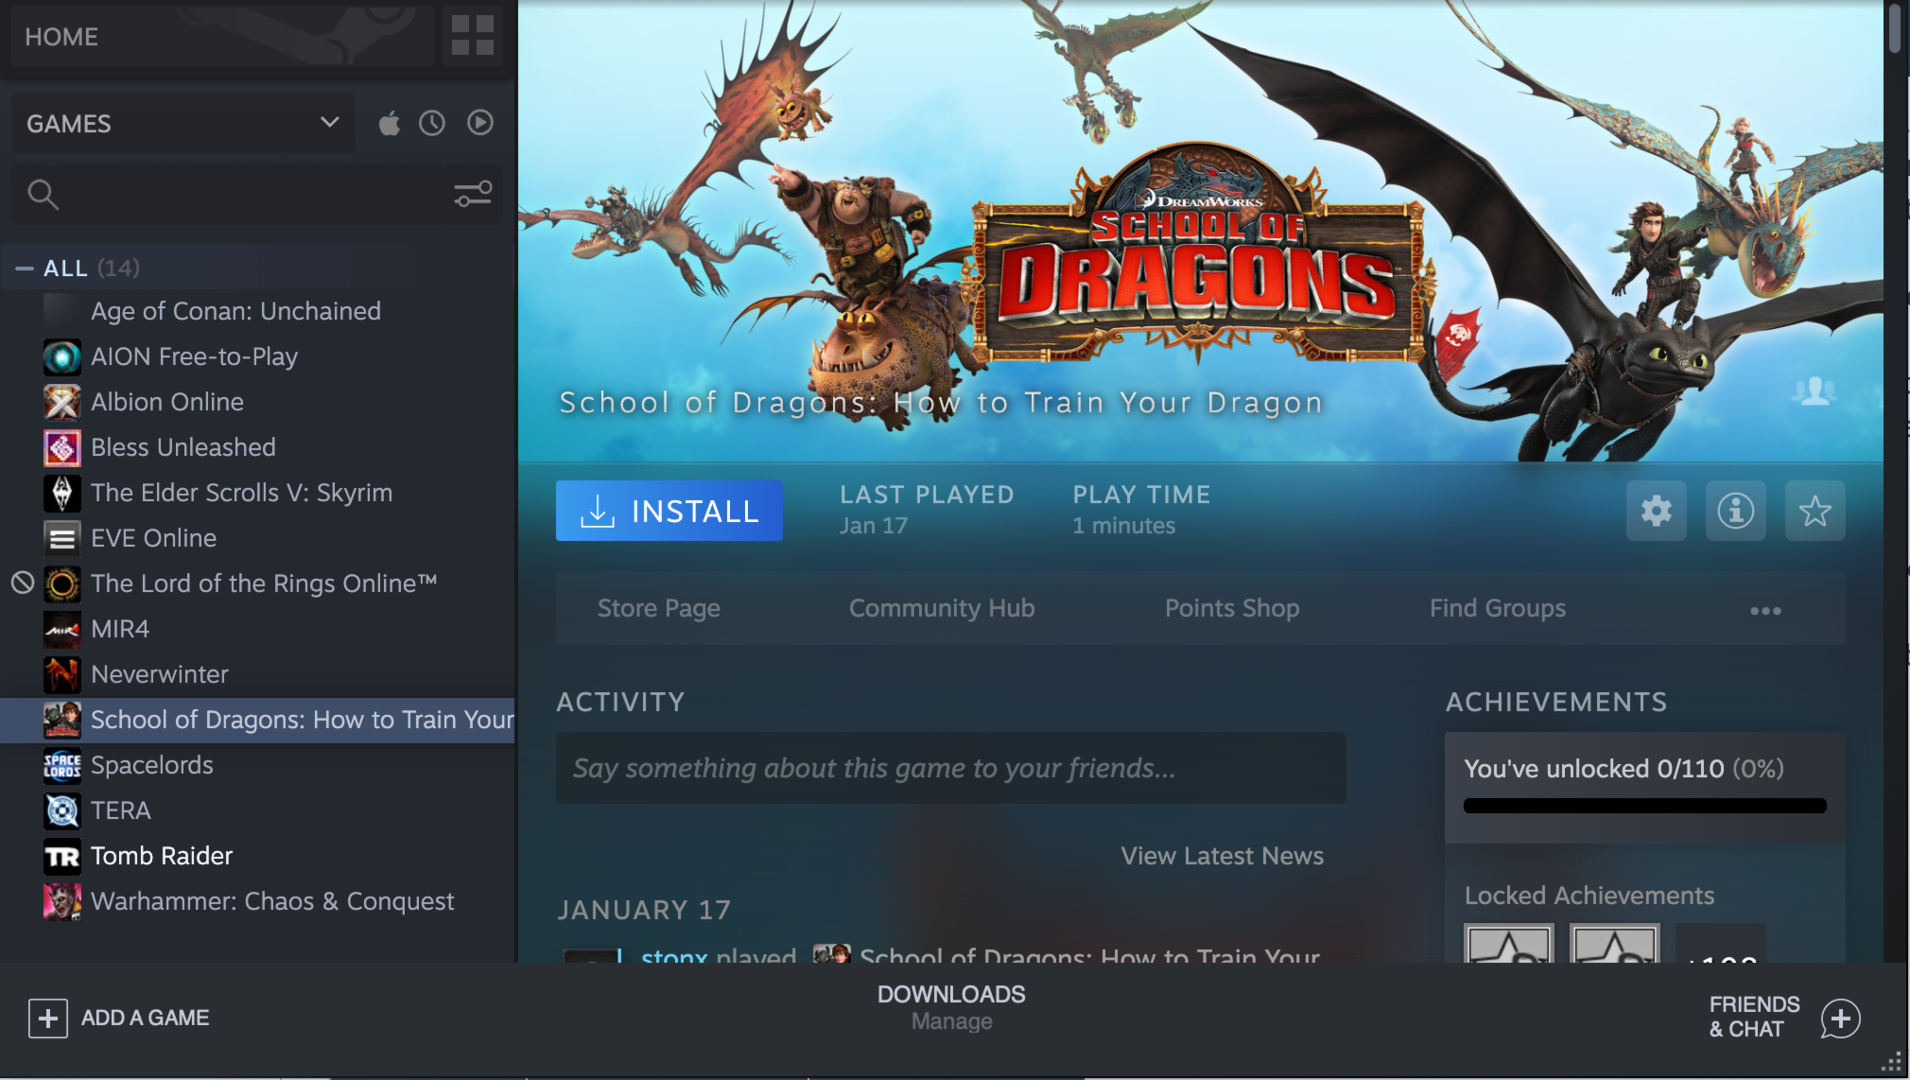
Task: Select AION Free-to-Play in the list
Action: coord(194,357)
